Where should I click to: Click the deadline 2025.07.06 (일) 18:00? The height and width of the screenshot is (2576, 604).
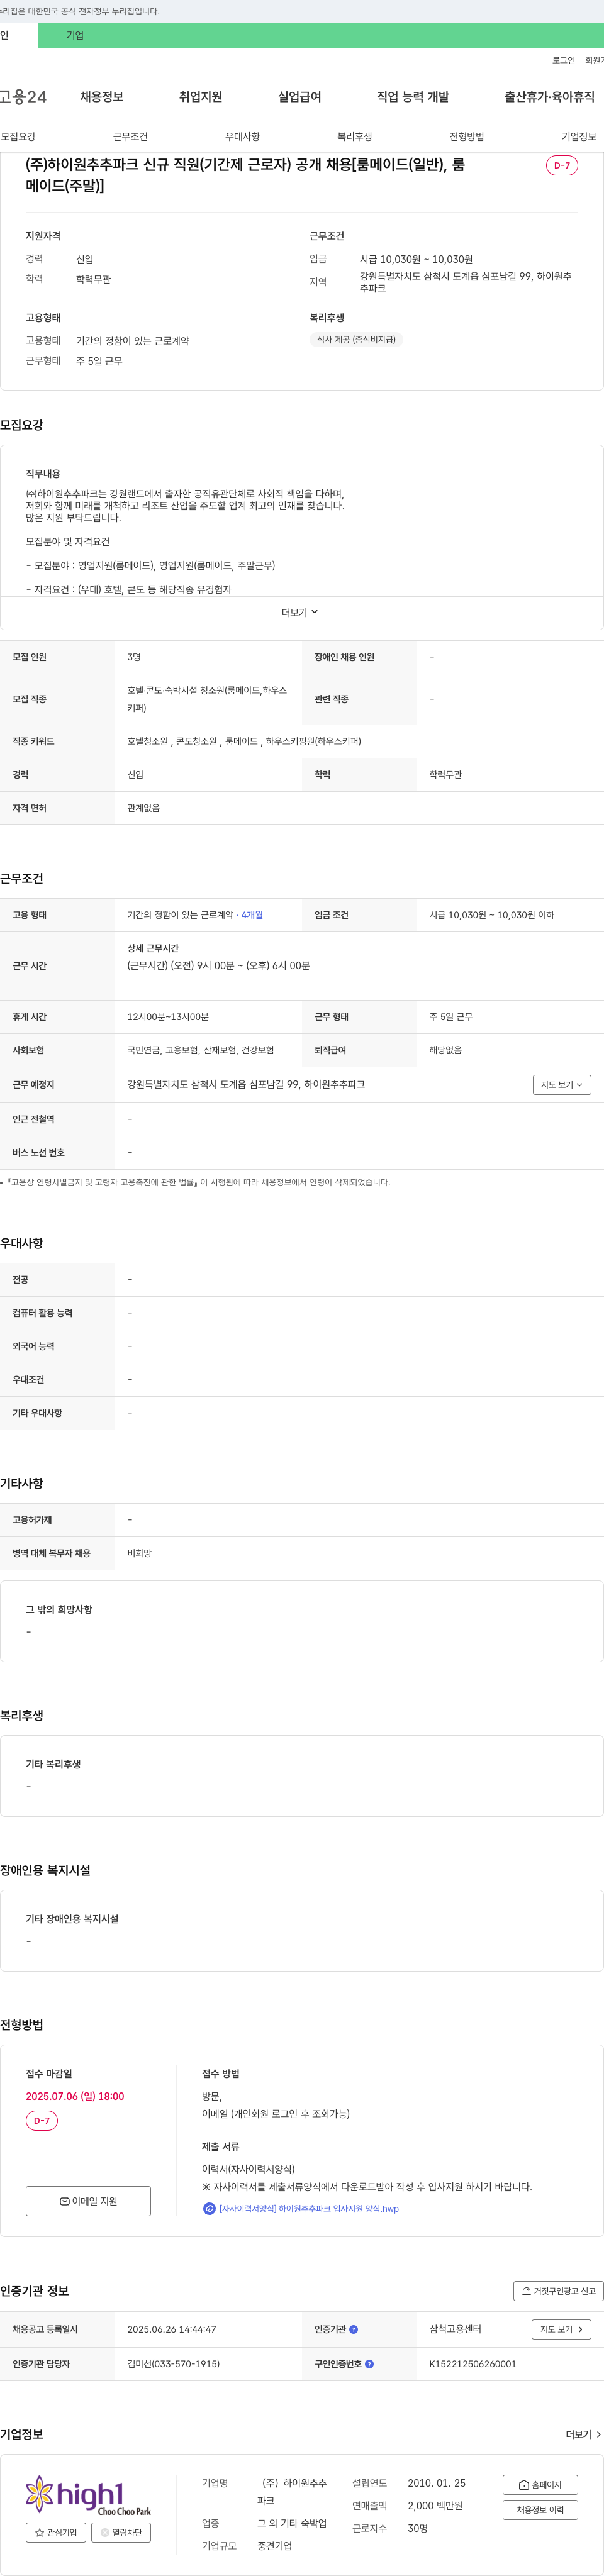75,2096
